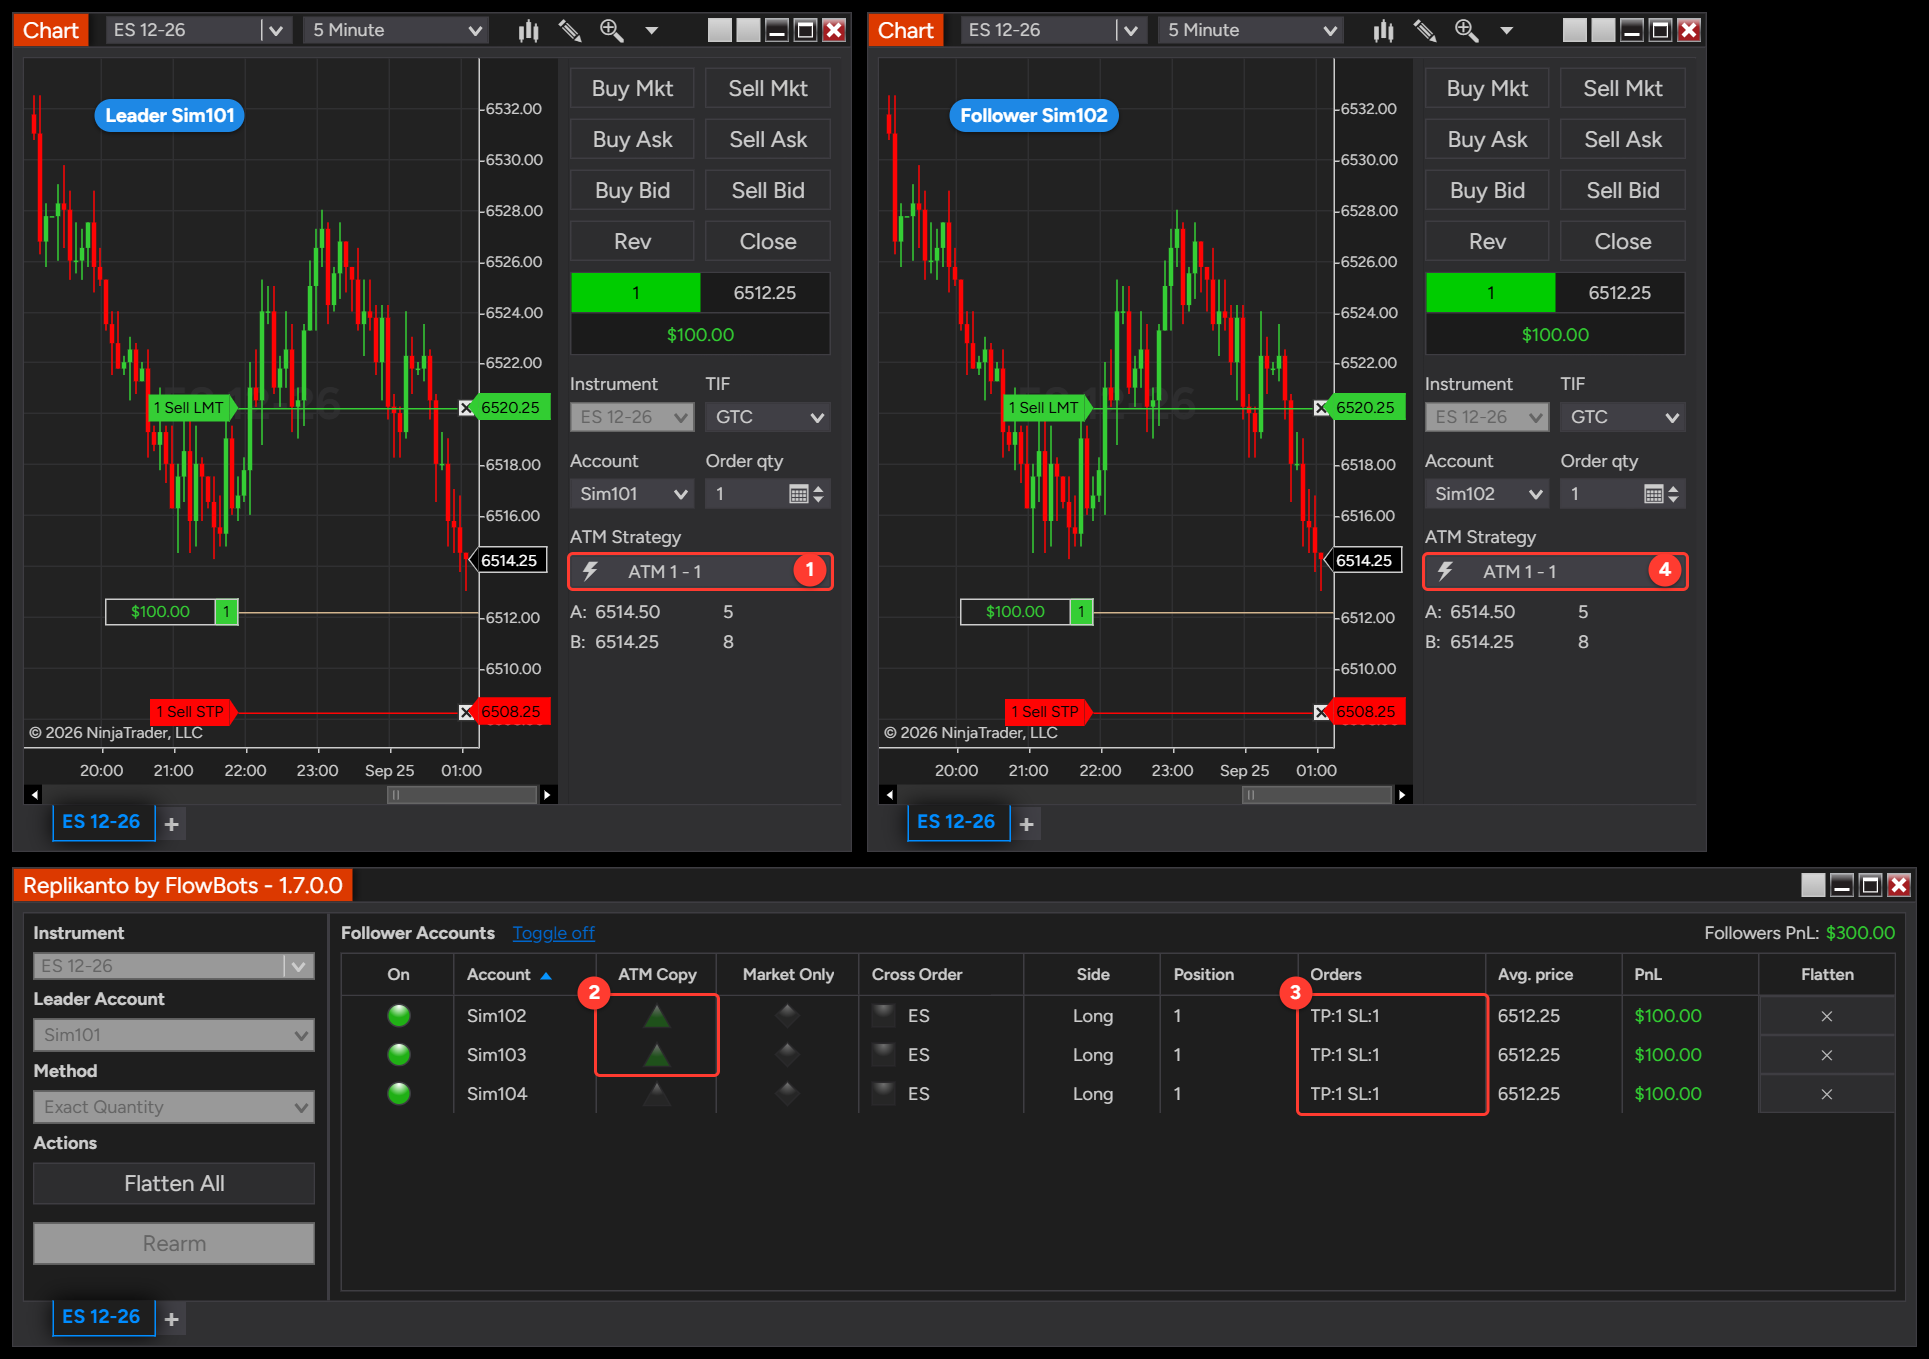Click the Flatten All button
The image size is (1929, 1359).
point(174,1184)
